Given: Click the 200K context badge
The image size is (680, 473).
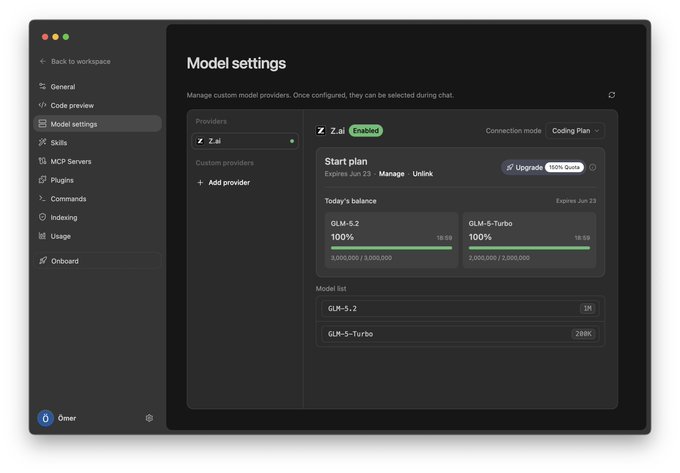Looking at the screenshot, I should pyautogui.click(x=583, y=333).
